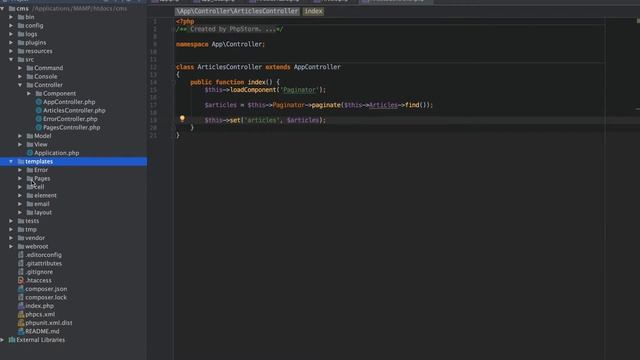Click the paginate method call
The image size is (640, 360).
(326, 105)
